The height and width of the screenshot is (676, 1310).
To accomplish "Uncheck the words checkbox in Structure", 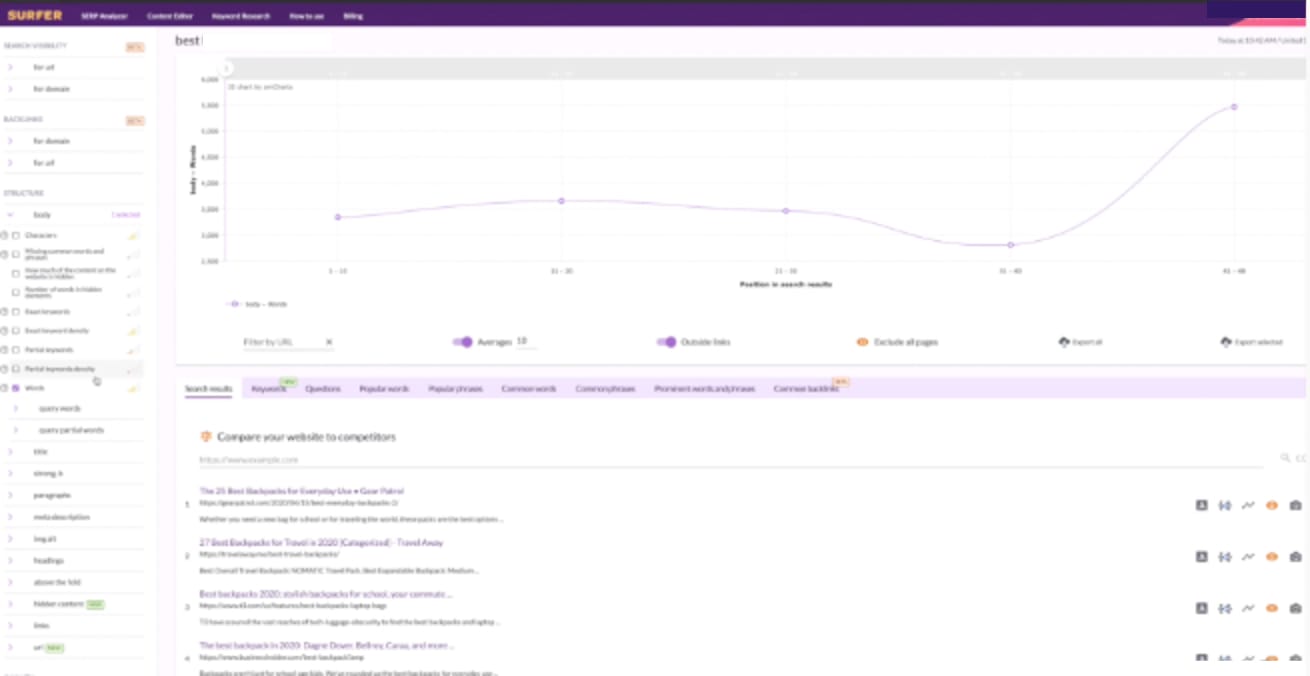I will coord(16,388).
